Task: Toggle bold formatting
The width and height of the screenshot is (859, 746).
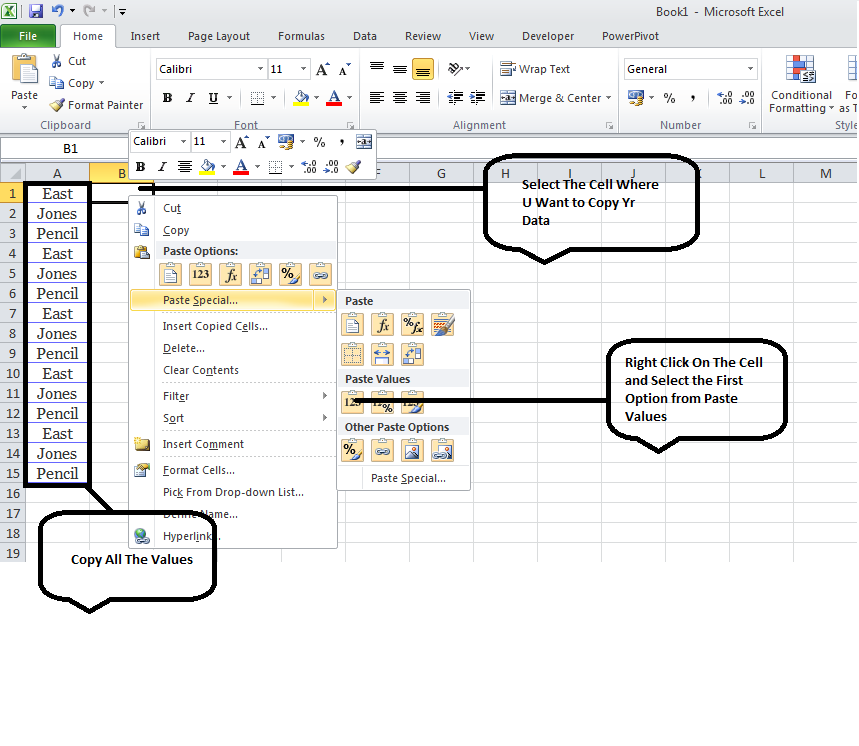Action: click(x=167, y=98)
